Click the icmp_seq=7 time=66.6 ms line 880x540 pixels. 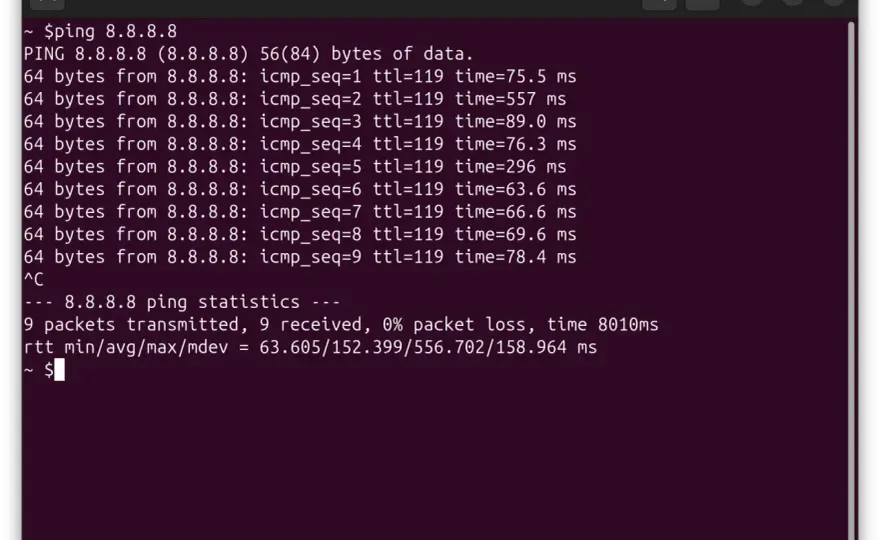point(300,212)
